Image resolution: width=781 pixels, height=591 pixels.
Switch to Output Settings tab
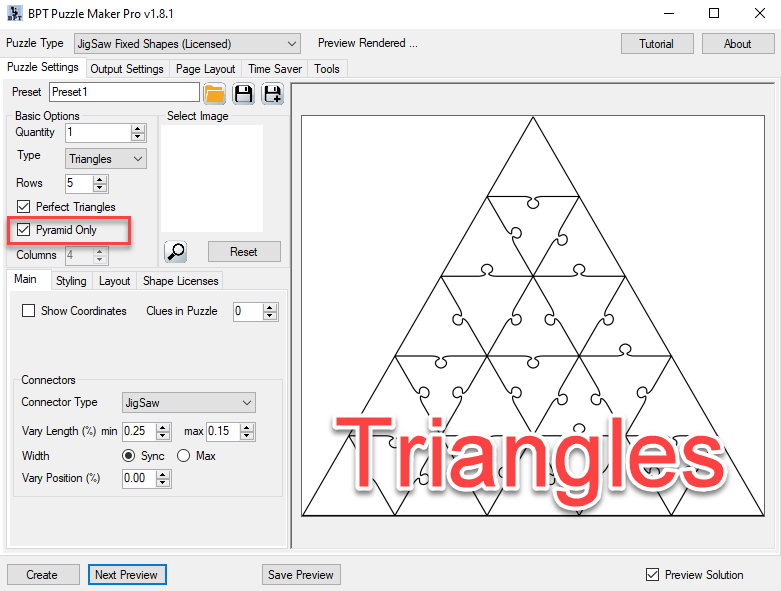point(127,69)
